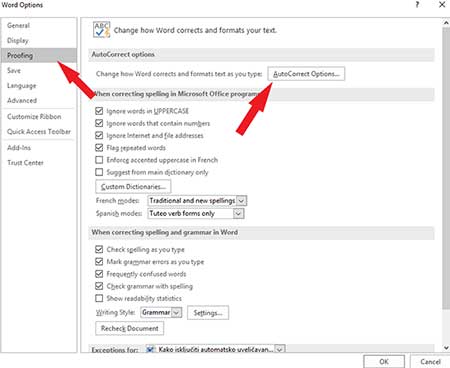Confirm with the OK button

click(x=384, y=361)
